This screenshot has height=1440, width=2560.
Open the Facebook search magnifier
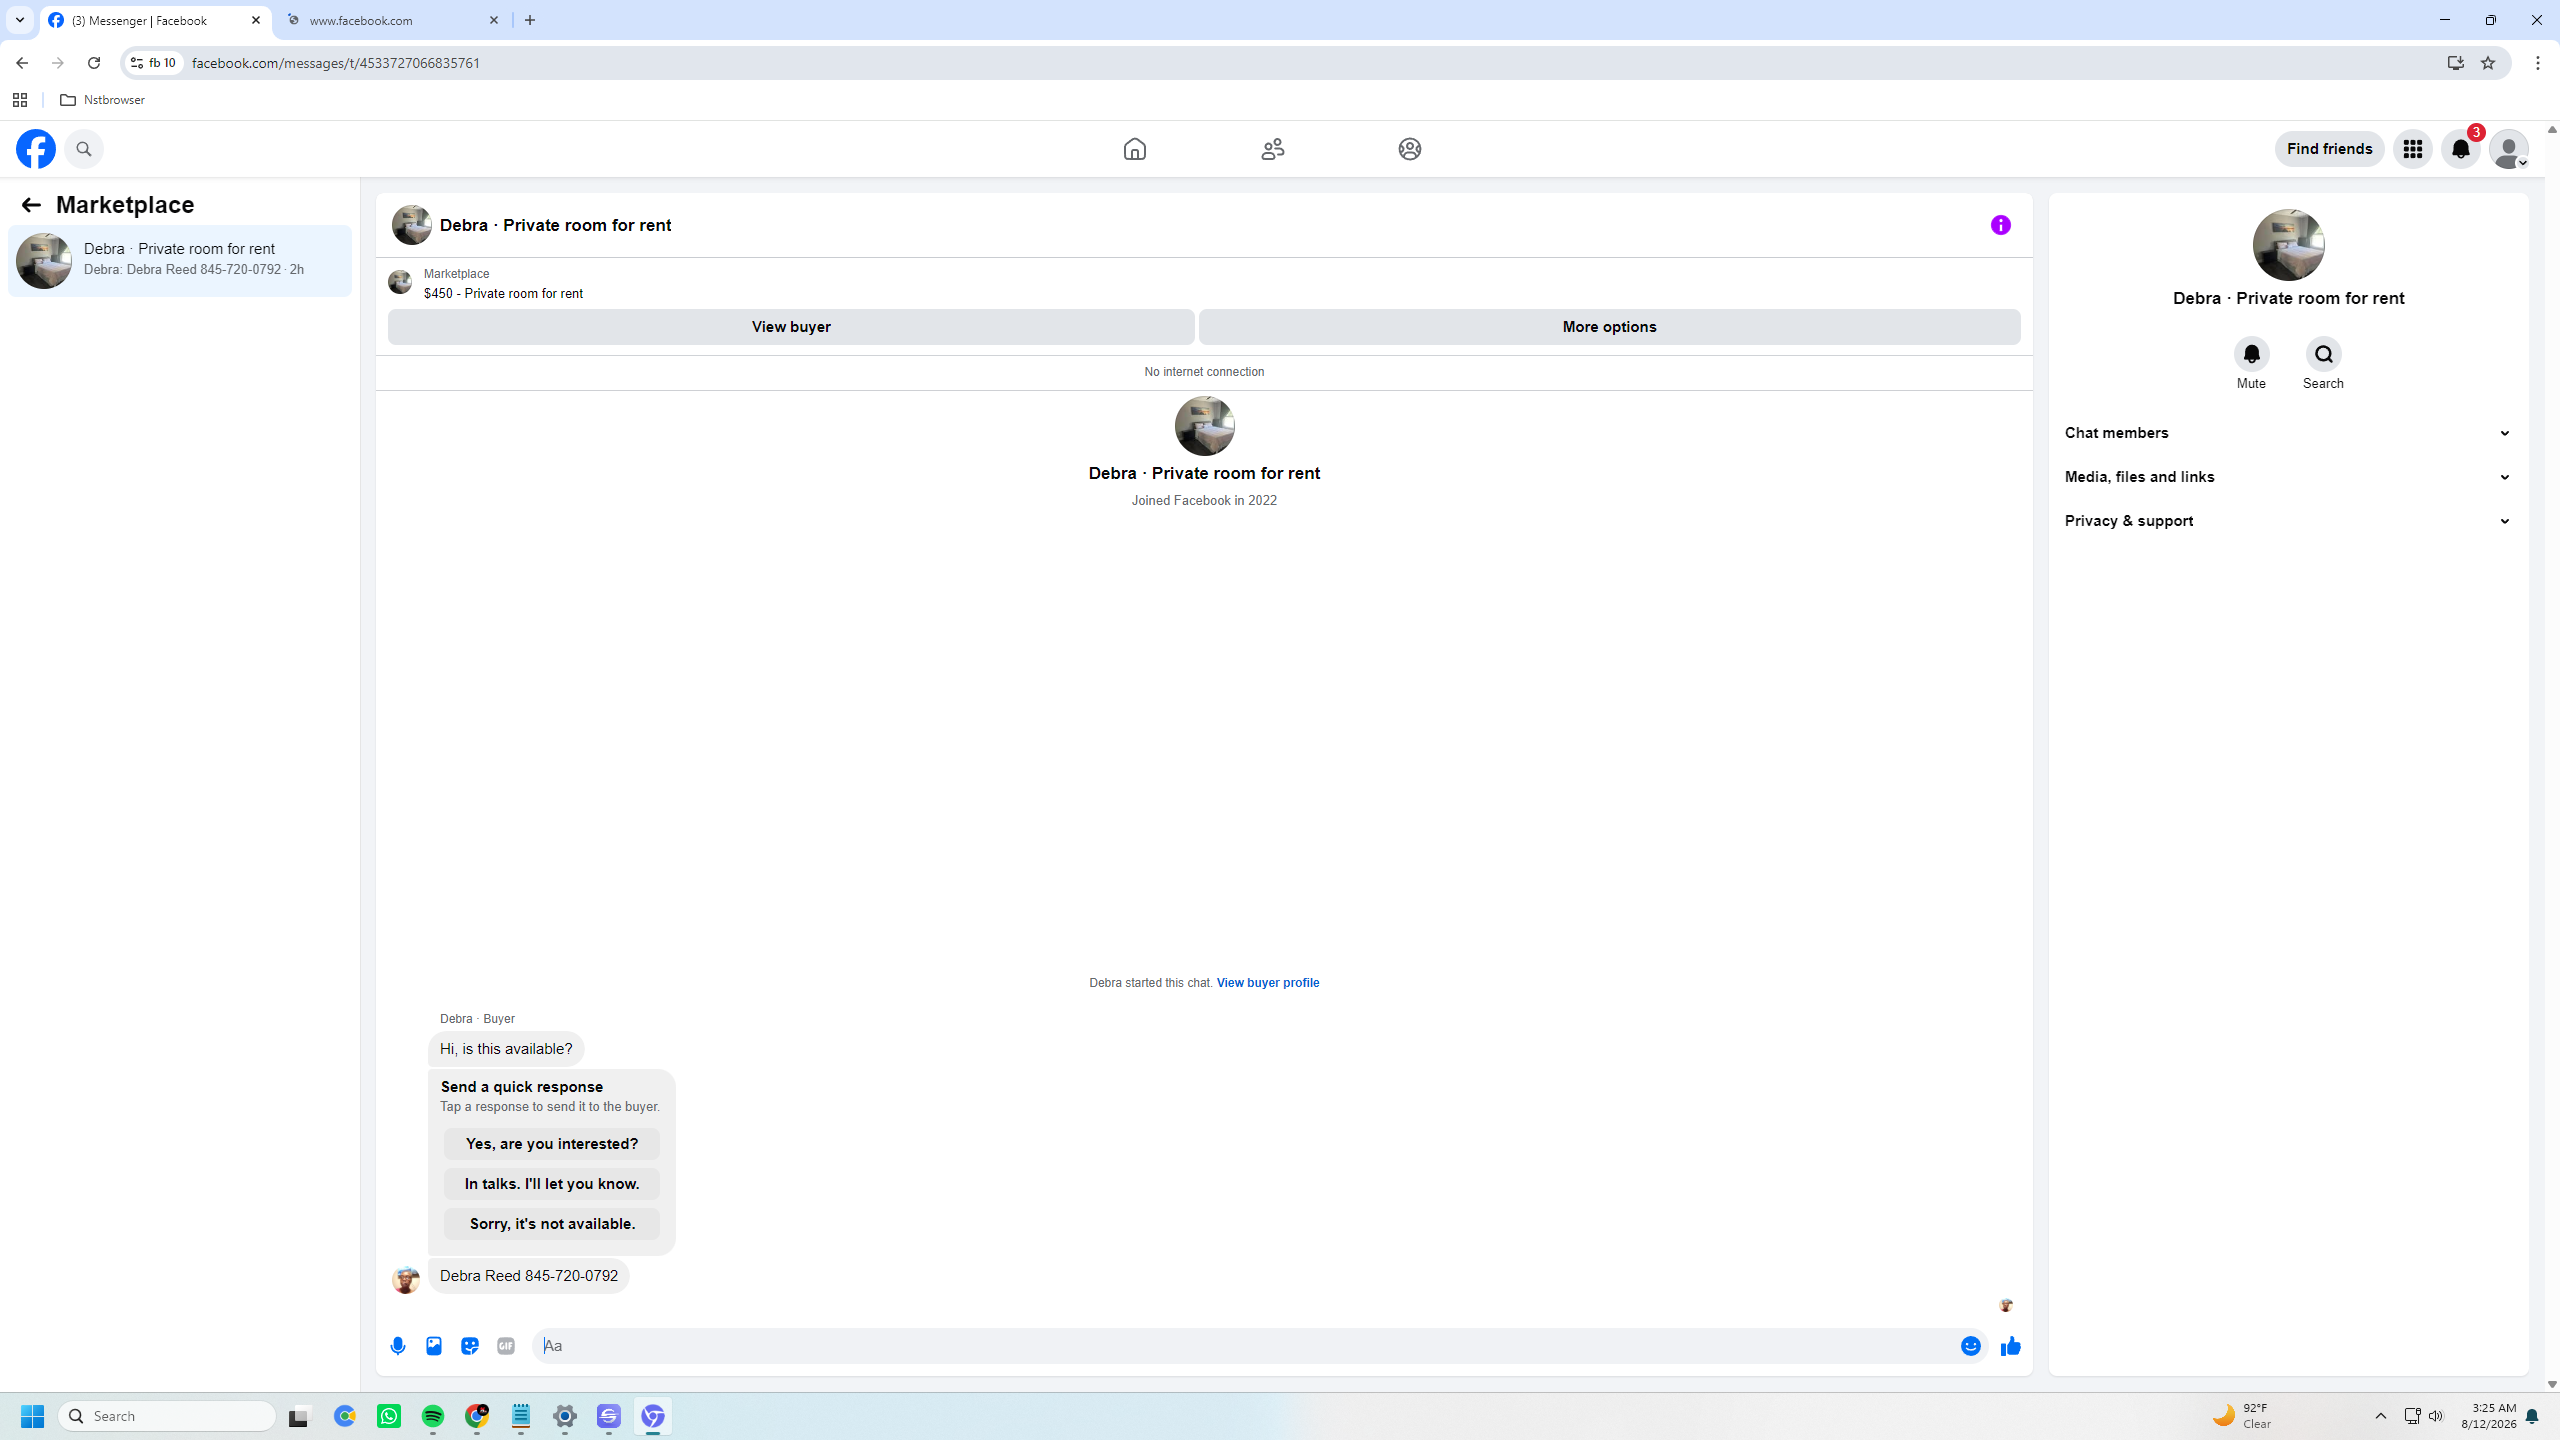point(84,149)
